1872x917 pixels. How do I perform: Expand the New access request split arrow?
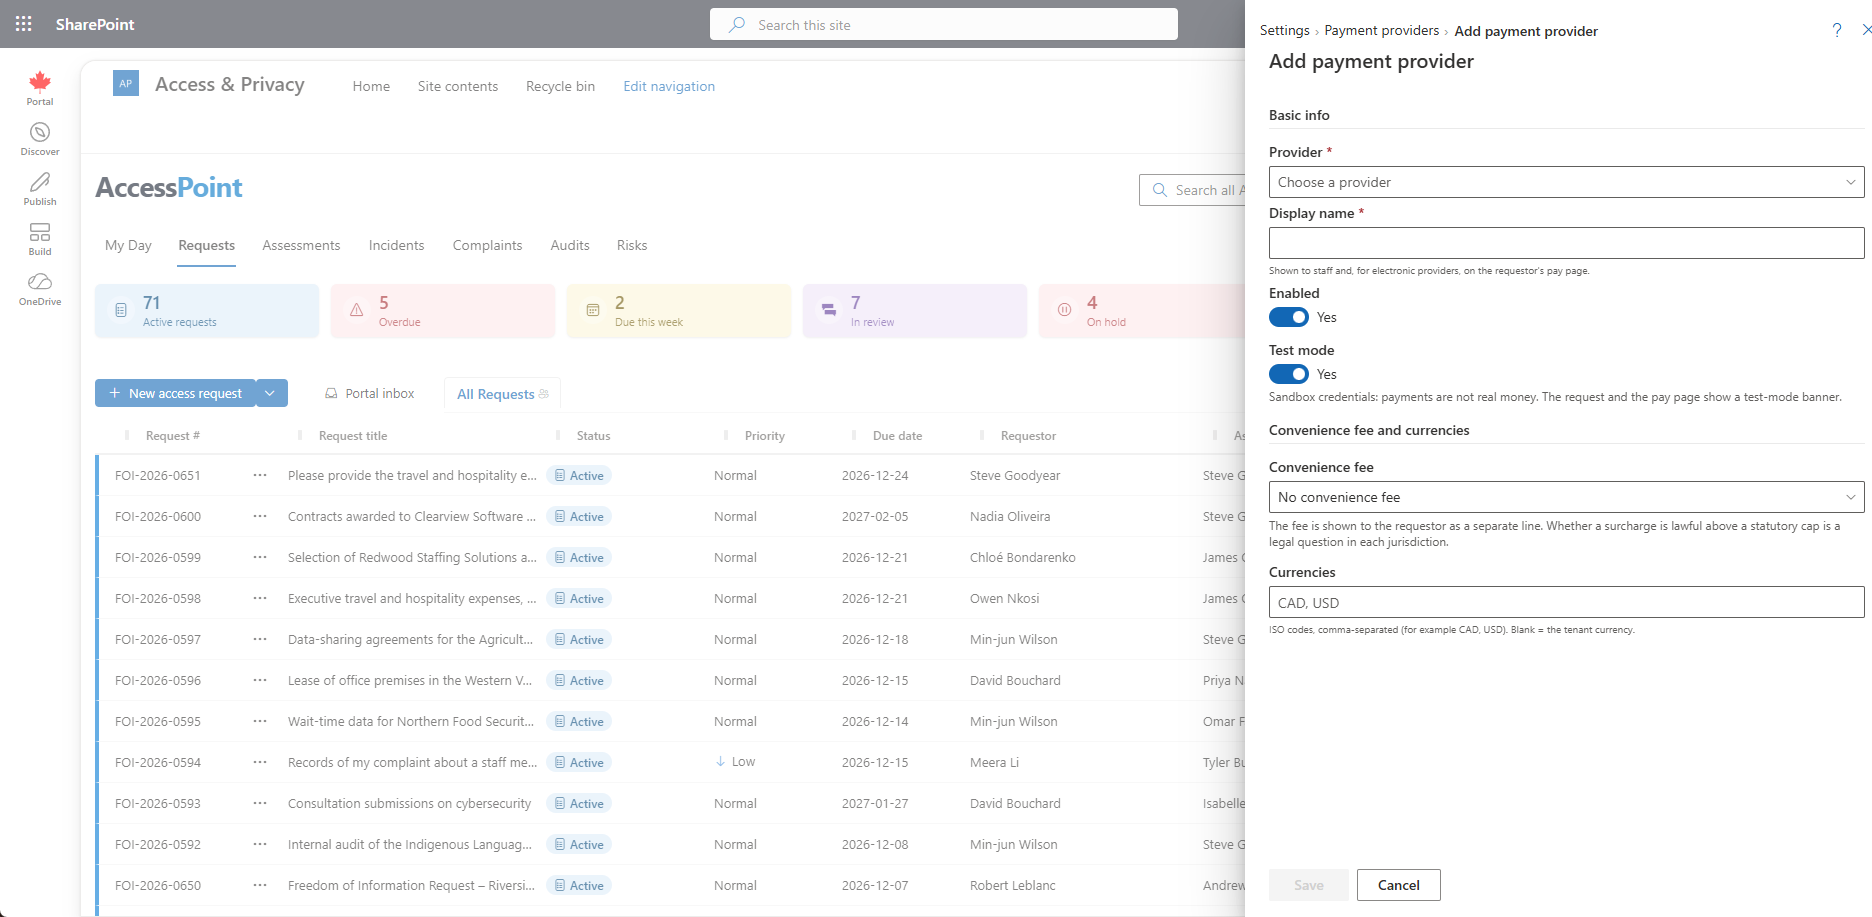pyautogui.click(x=271, y=393)
